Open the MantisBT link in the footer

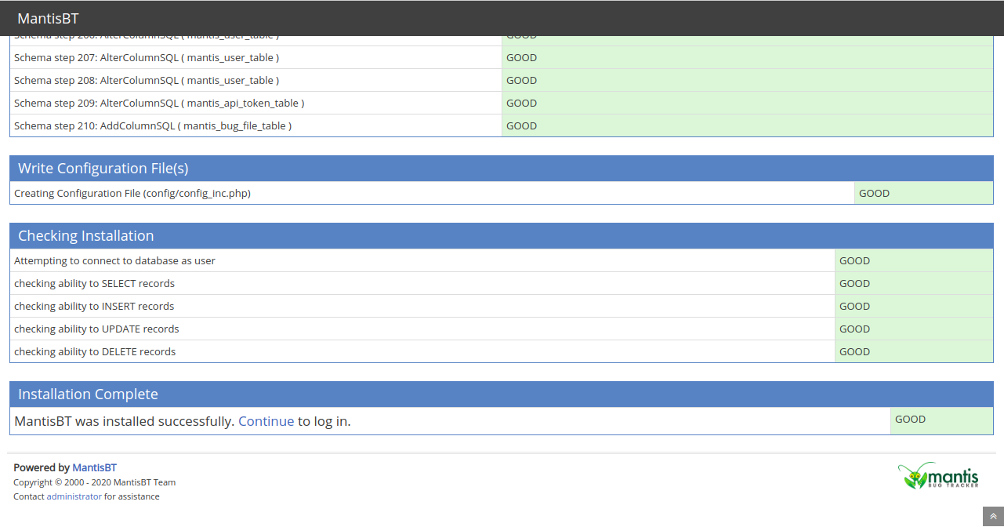[x=94, y=467]
